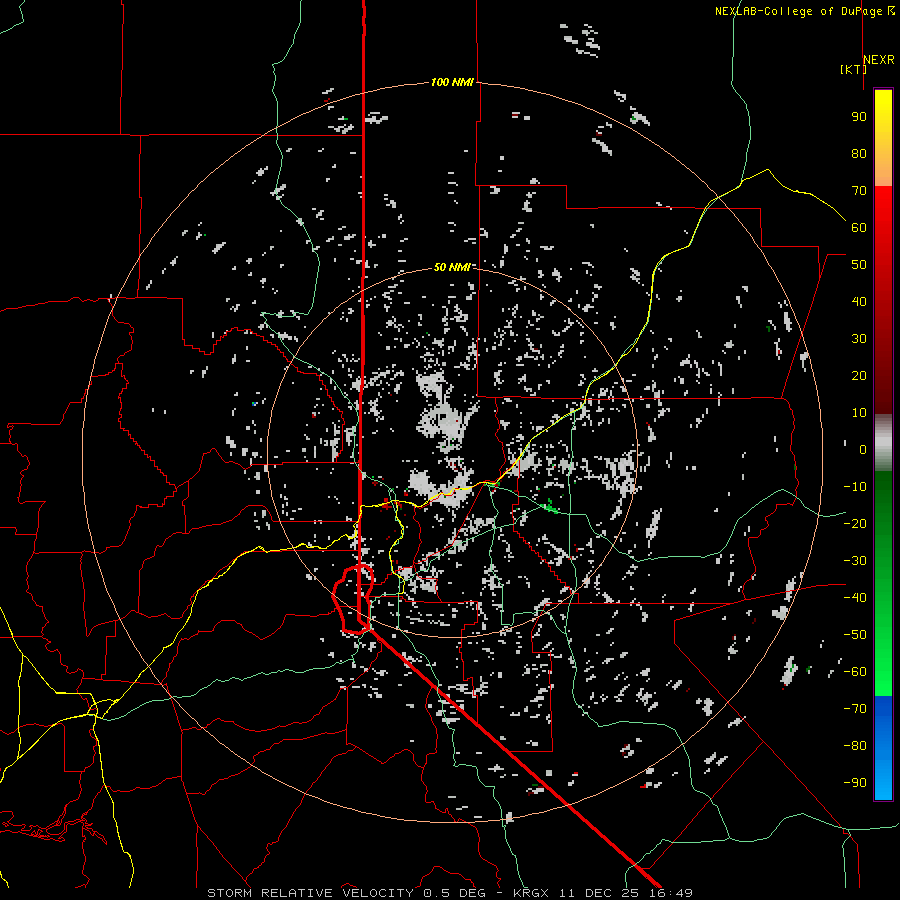Click the positive 30 scale value

859,339
